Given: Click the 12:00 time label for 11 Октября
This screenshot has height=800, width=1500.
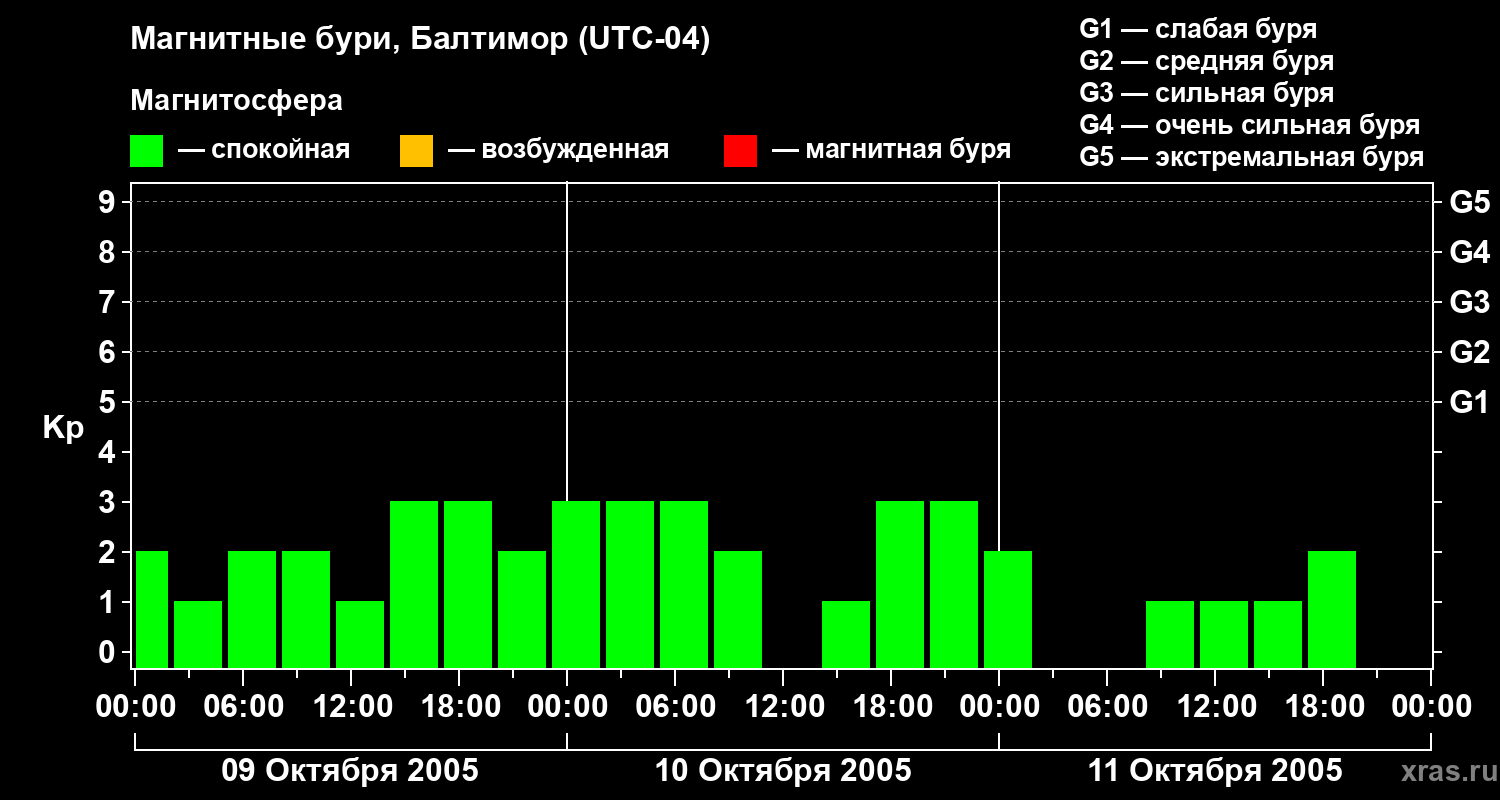Looking at the screenshot, I should [x=1215, y=707].
